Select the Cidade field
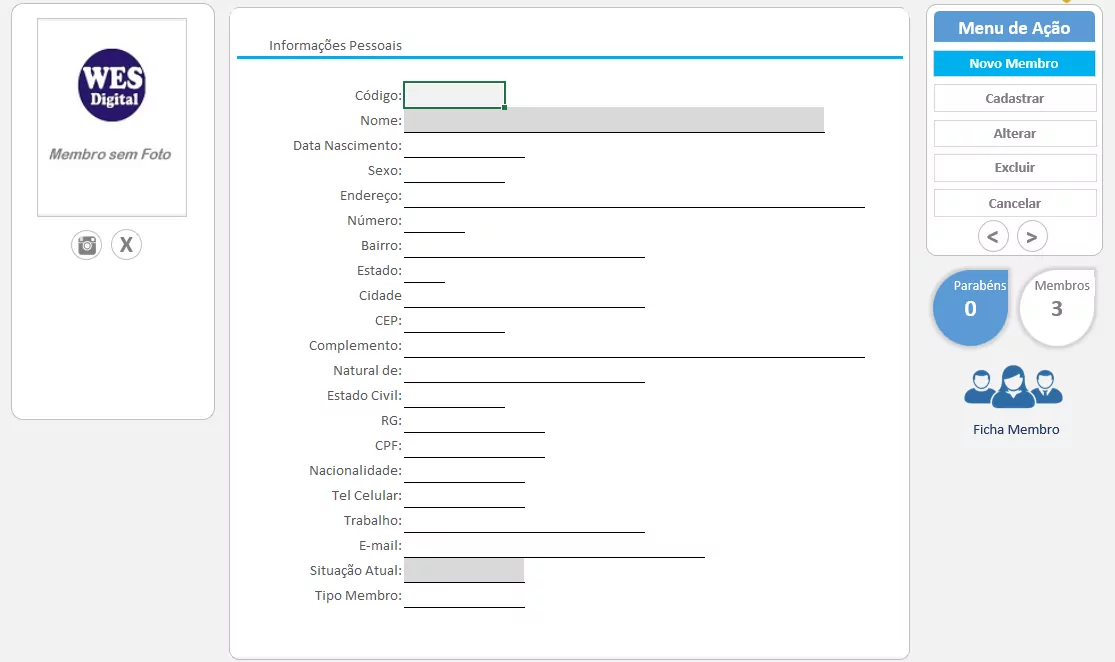The image size is (1115, 662). (524, 296)
